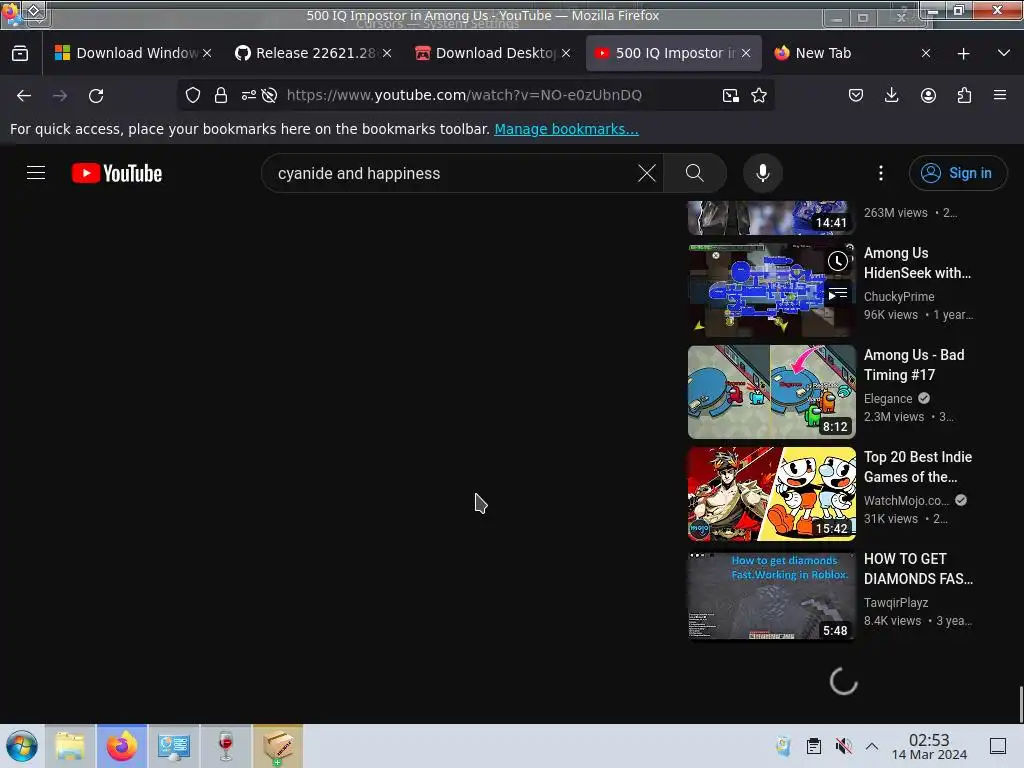Open the extensions puzzle menu

964,95
